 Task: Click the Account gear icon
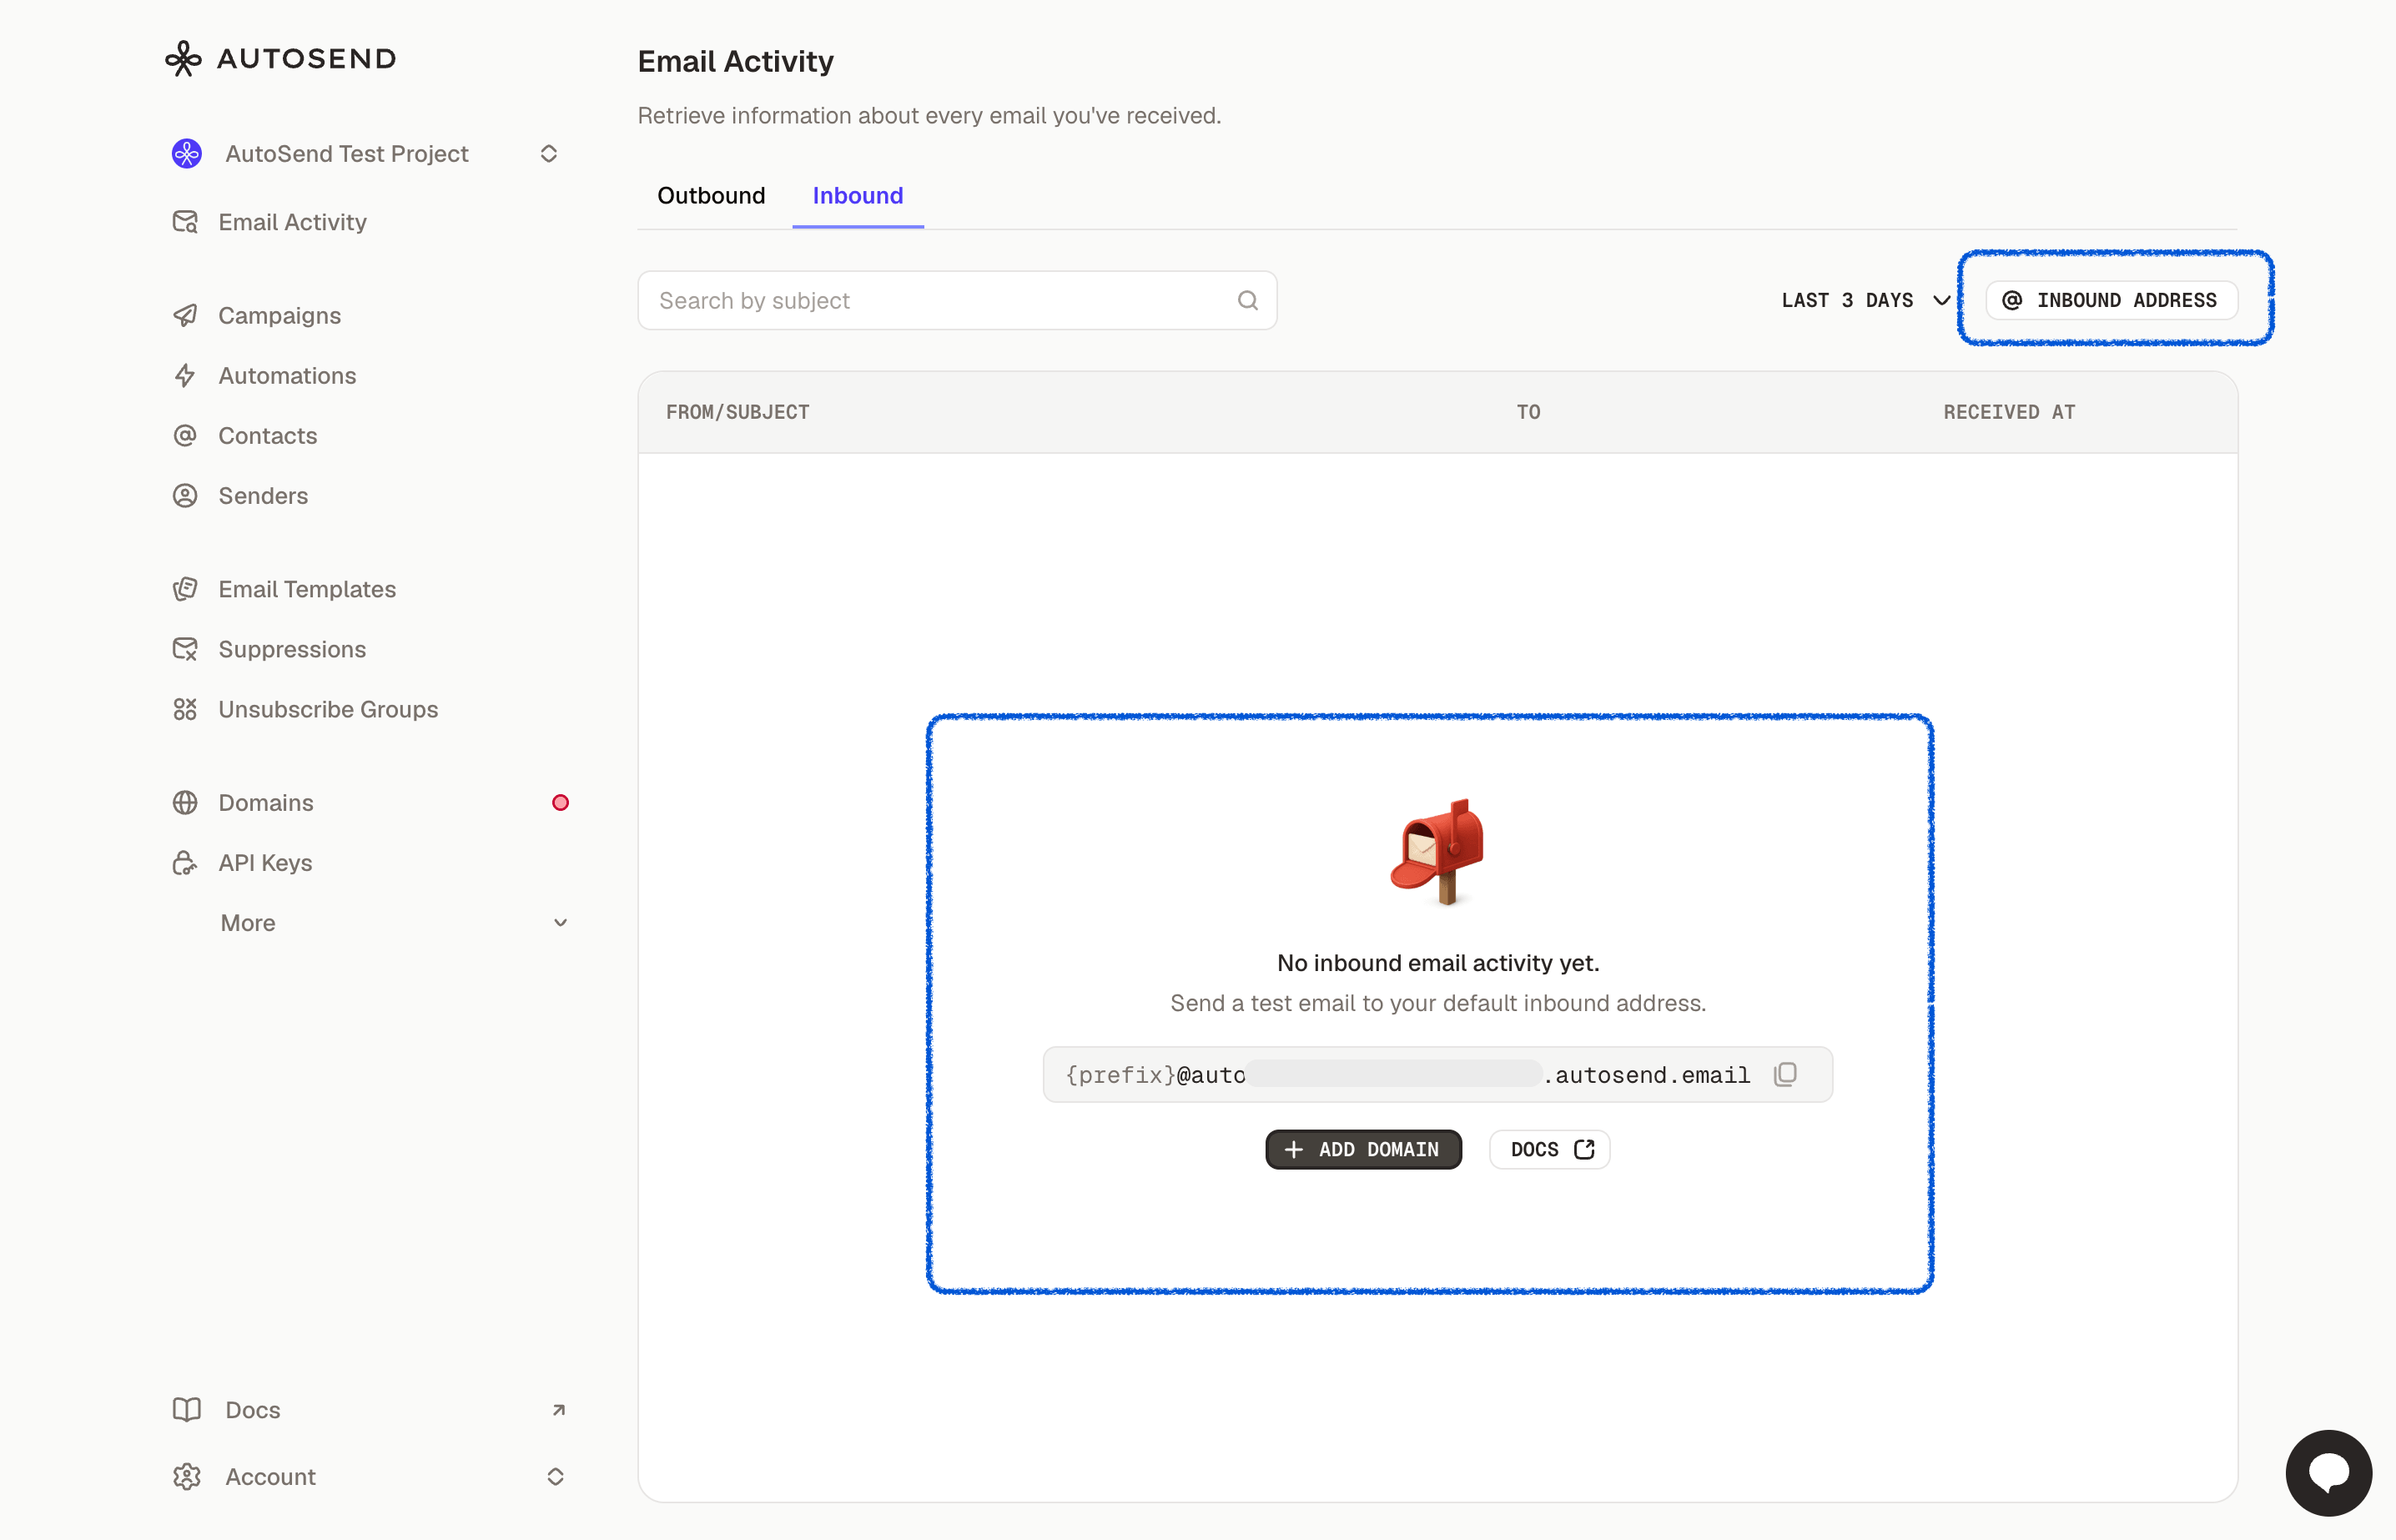(x=187, y=1476)
